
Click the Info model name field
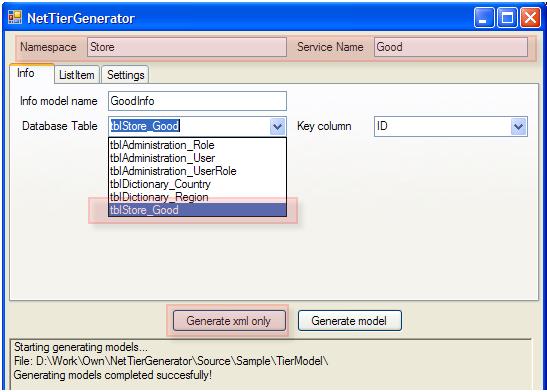click(197, 101)
